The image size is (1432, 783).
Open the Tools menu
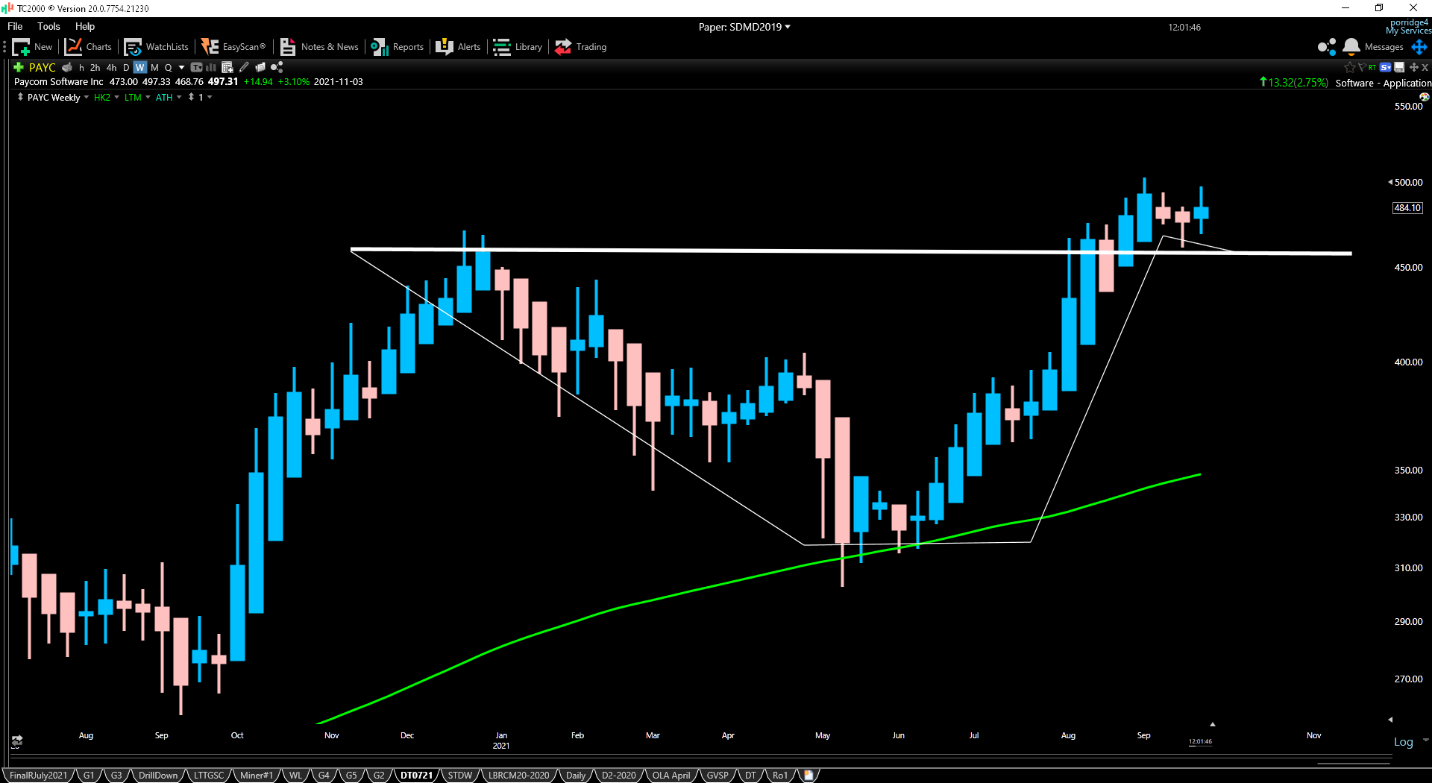48,26
